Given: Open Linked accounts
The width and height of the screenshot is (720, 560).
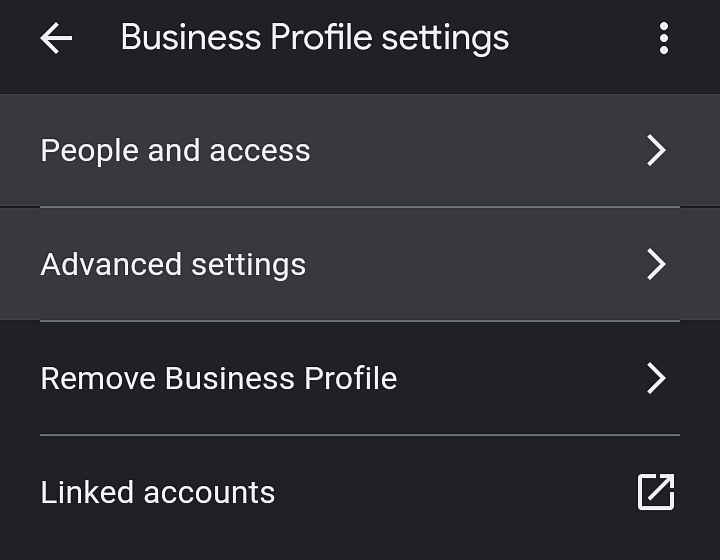Looking at the screenshot, I should [x=360, y=492].
